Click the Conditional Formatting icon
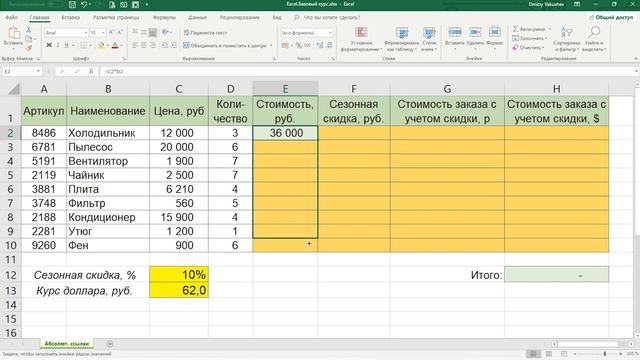The height and width of the screenshot is (360, 640). (361, 33)
